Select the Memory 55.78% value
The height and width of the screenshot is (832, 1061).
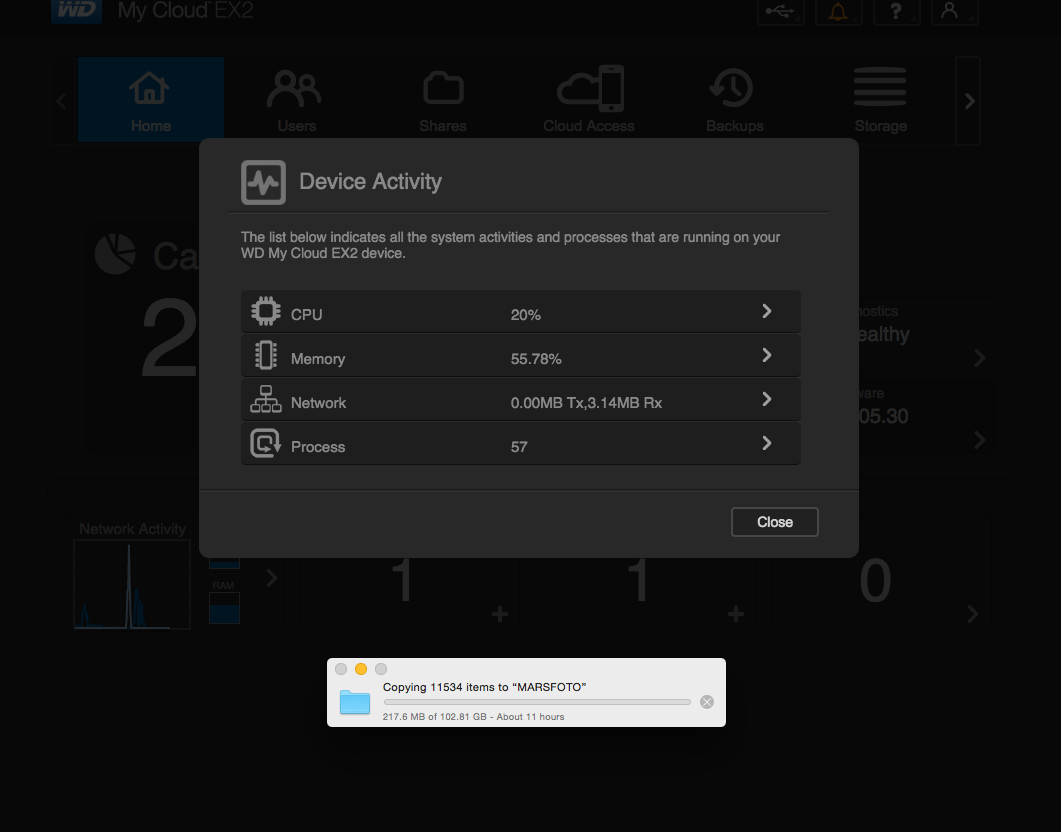coord(536,359)
